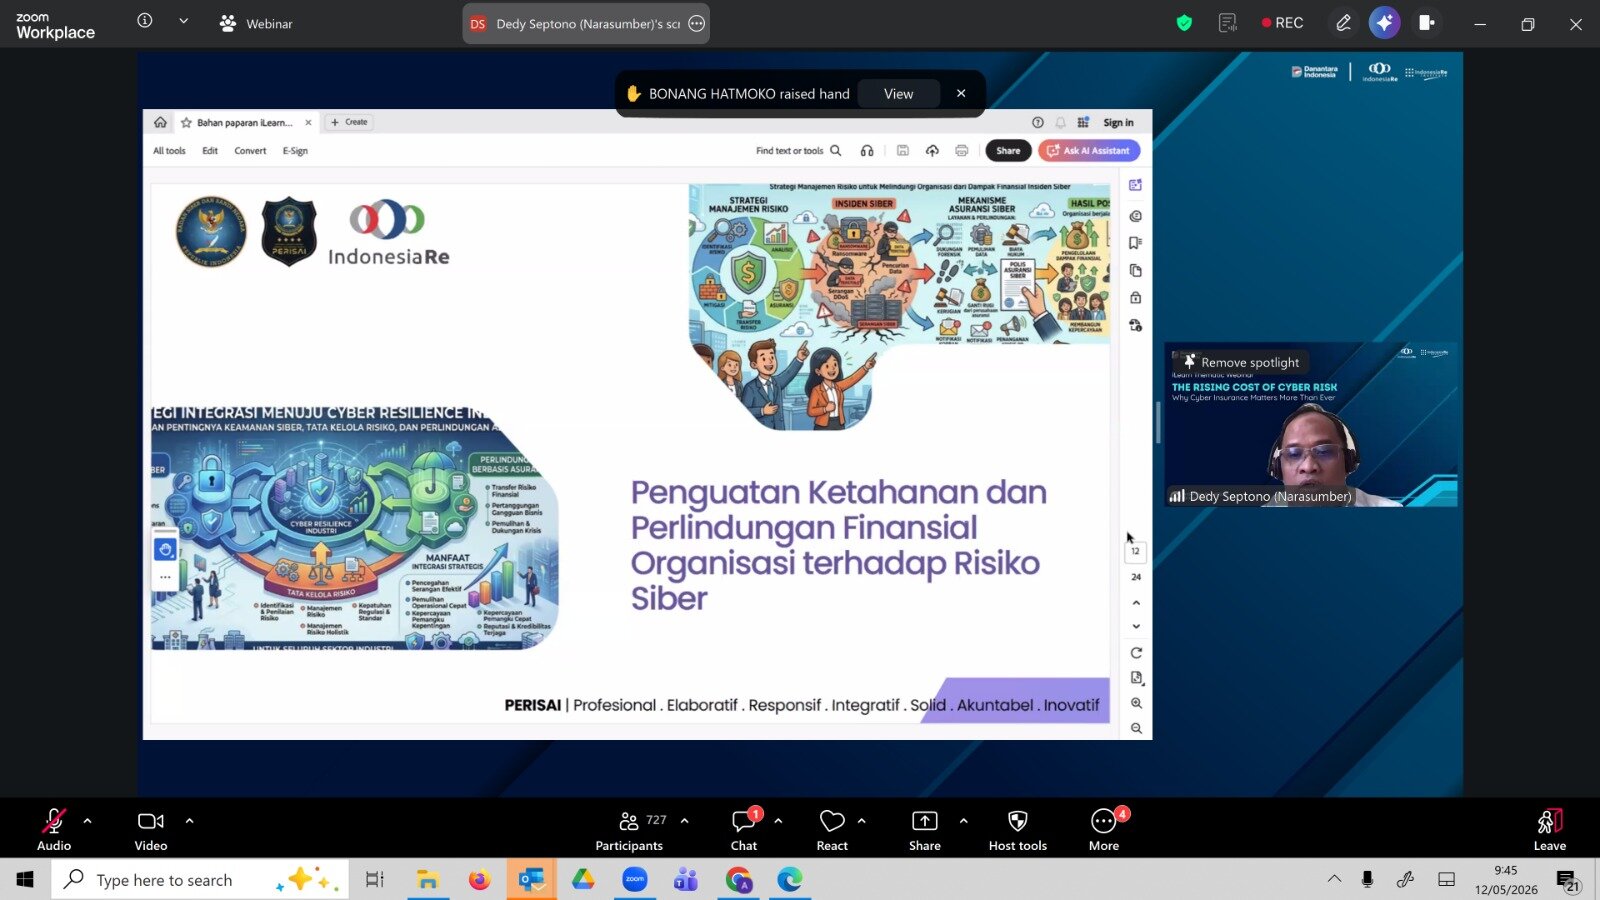Open the More options menu
This screenshot has width=1600, height=900.
1104,829
